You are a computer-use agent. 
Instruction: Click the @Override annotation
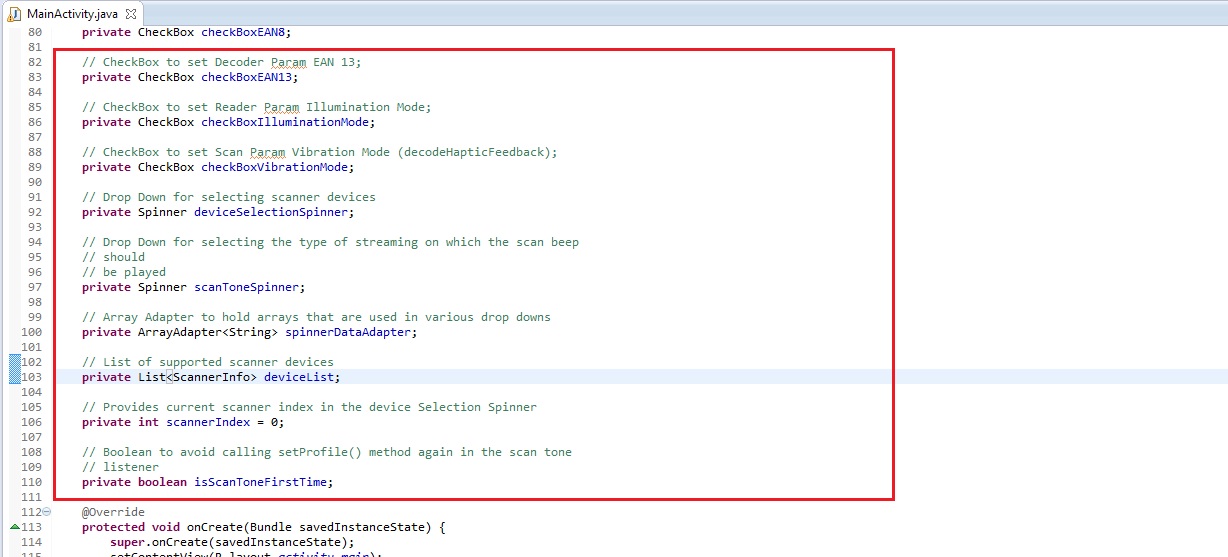(x=113, y=512)
